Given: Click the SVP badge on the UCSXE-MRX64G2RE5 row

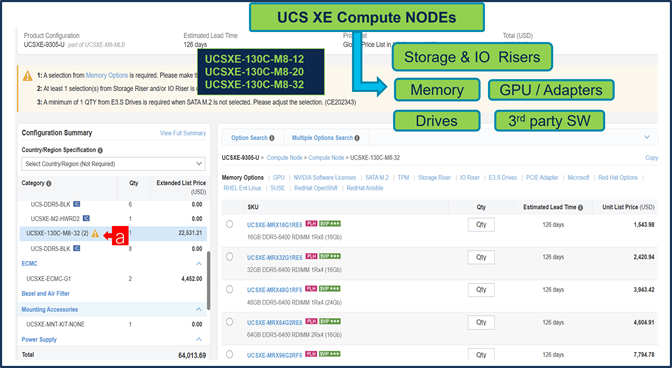Looking at the screenshot, I should point(330,322).
